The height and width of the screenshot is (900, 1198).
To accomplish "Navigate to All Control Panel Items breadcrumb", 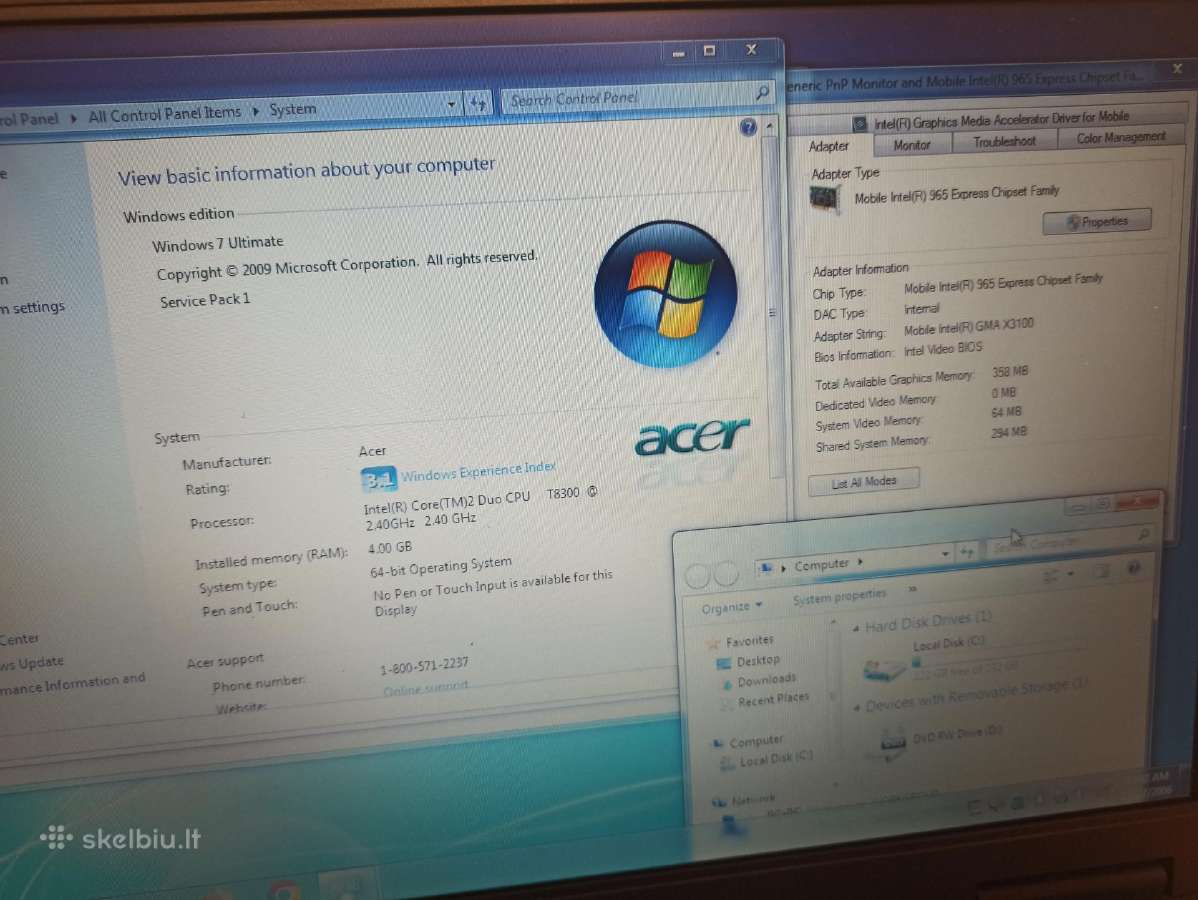I will click(164, 115).
